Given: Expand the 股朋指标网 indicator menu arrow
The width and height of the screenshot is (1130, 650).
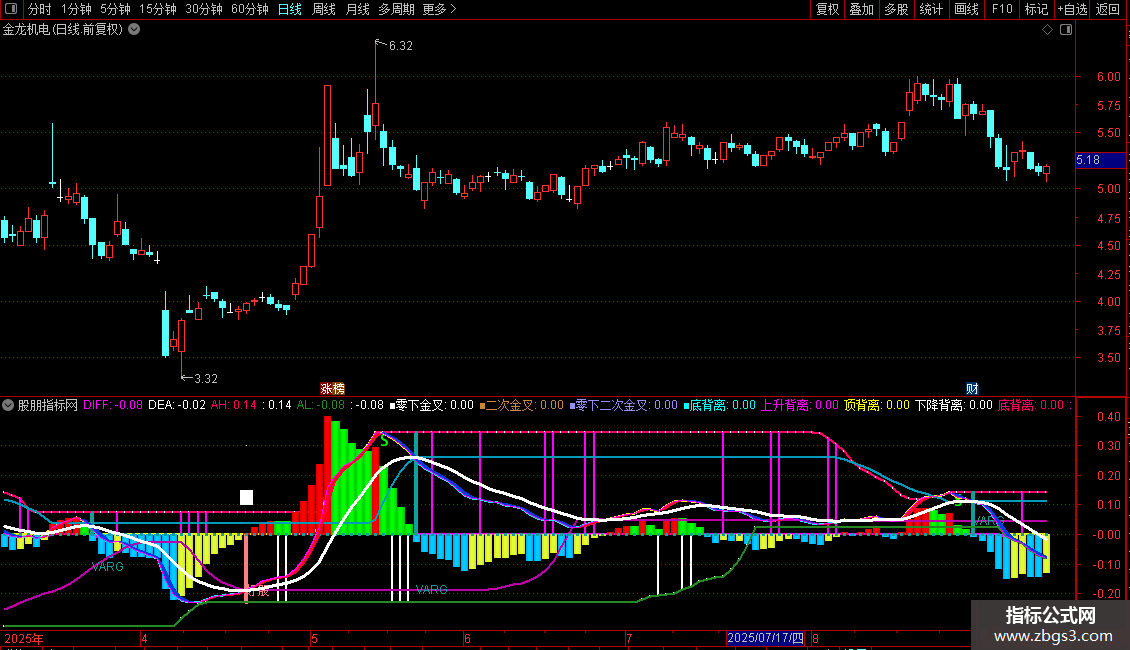Looking at the screenshot, I should click(x=8, y=405).
